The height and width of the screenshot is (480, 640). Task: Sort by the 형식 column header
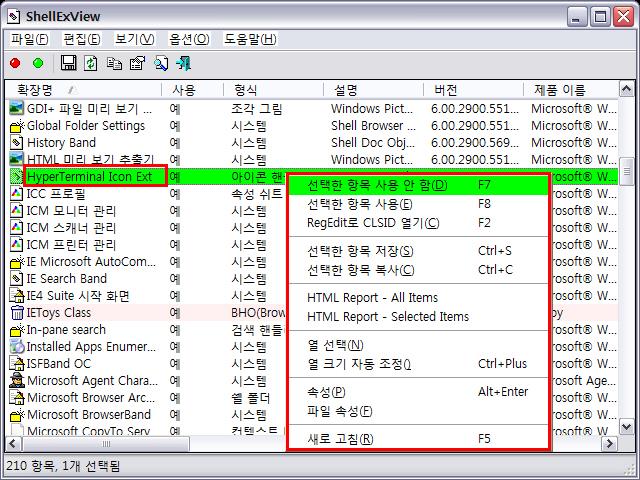point(273,90)
